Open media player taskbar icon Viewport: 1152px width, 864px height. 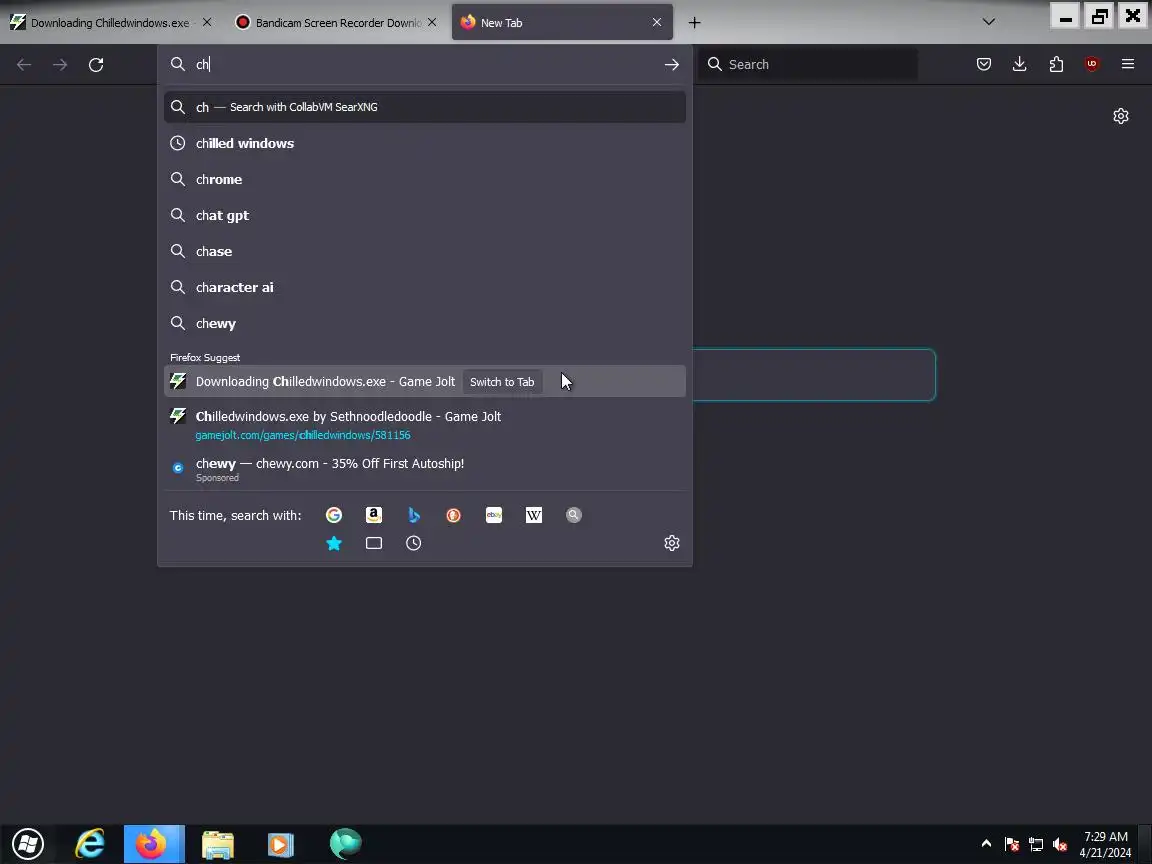click(280, 843)
